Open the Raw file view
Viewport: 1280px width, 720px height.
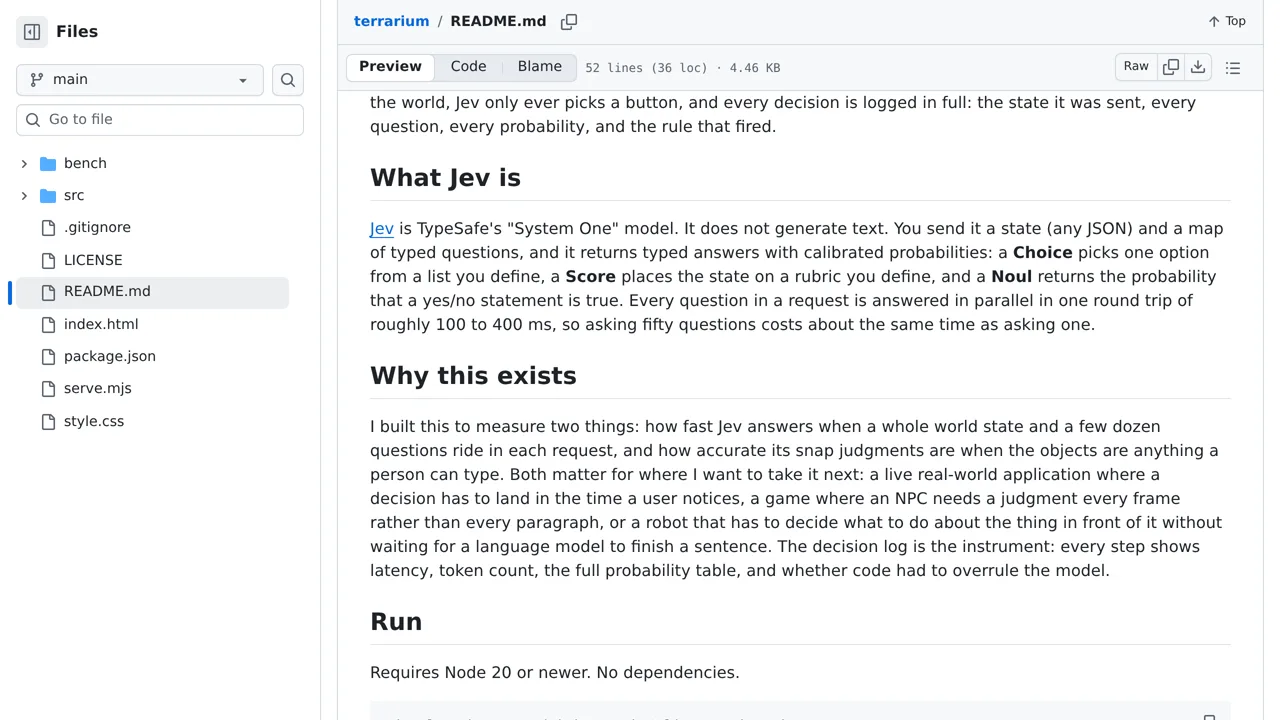tap(1136, 67)
